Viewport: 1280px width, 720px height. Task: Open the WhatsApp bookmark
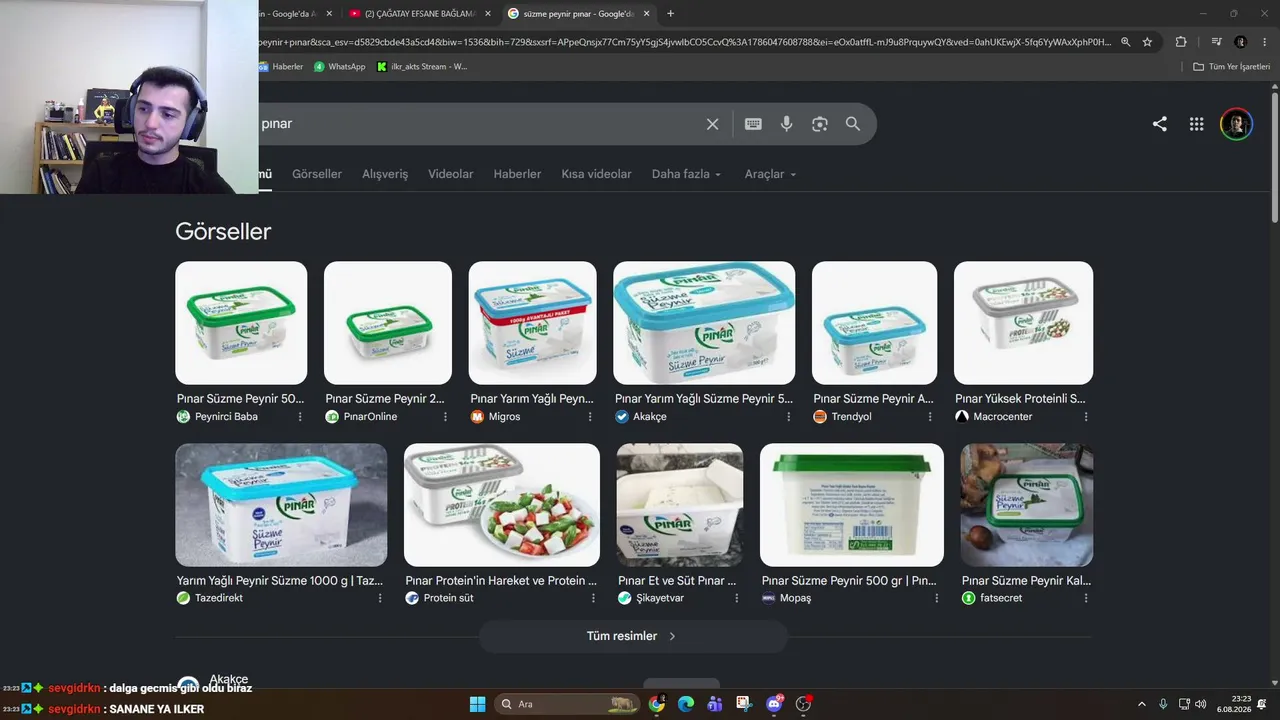[x=340, y=66]
